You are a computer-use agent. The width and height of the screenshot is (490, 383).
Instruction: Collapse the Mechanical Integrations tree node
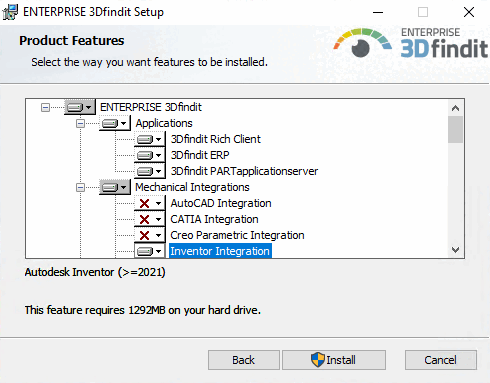(80, 187)
